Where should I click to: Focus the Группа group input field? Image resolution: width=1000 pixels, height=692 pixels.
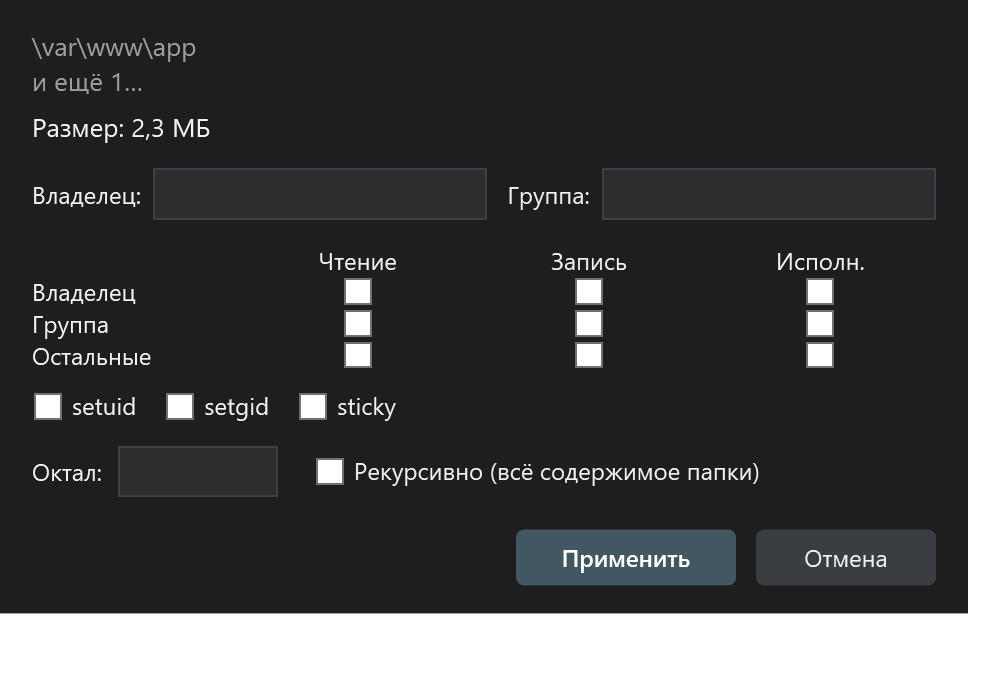(768, 195)
